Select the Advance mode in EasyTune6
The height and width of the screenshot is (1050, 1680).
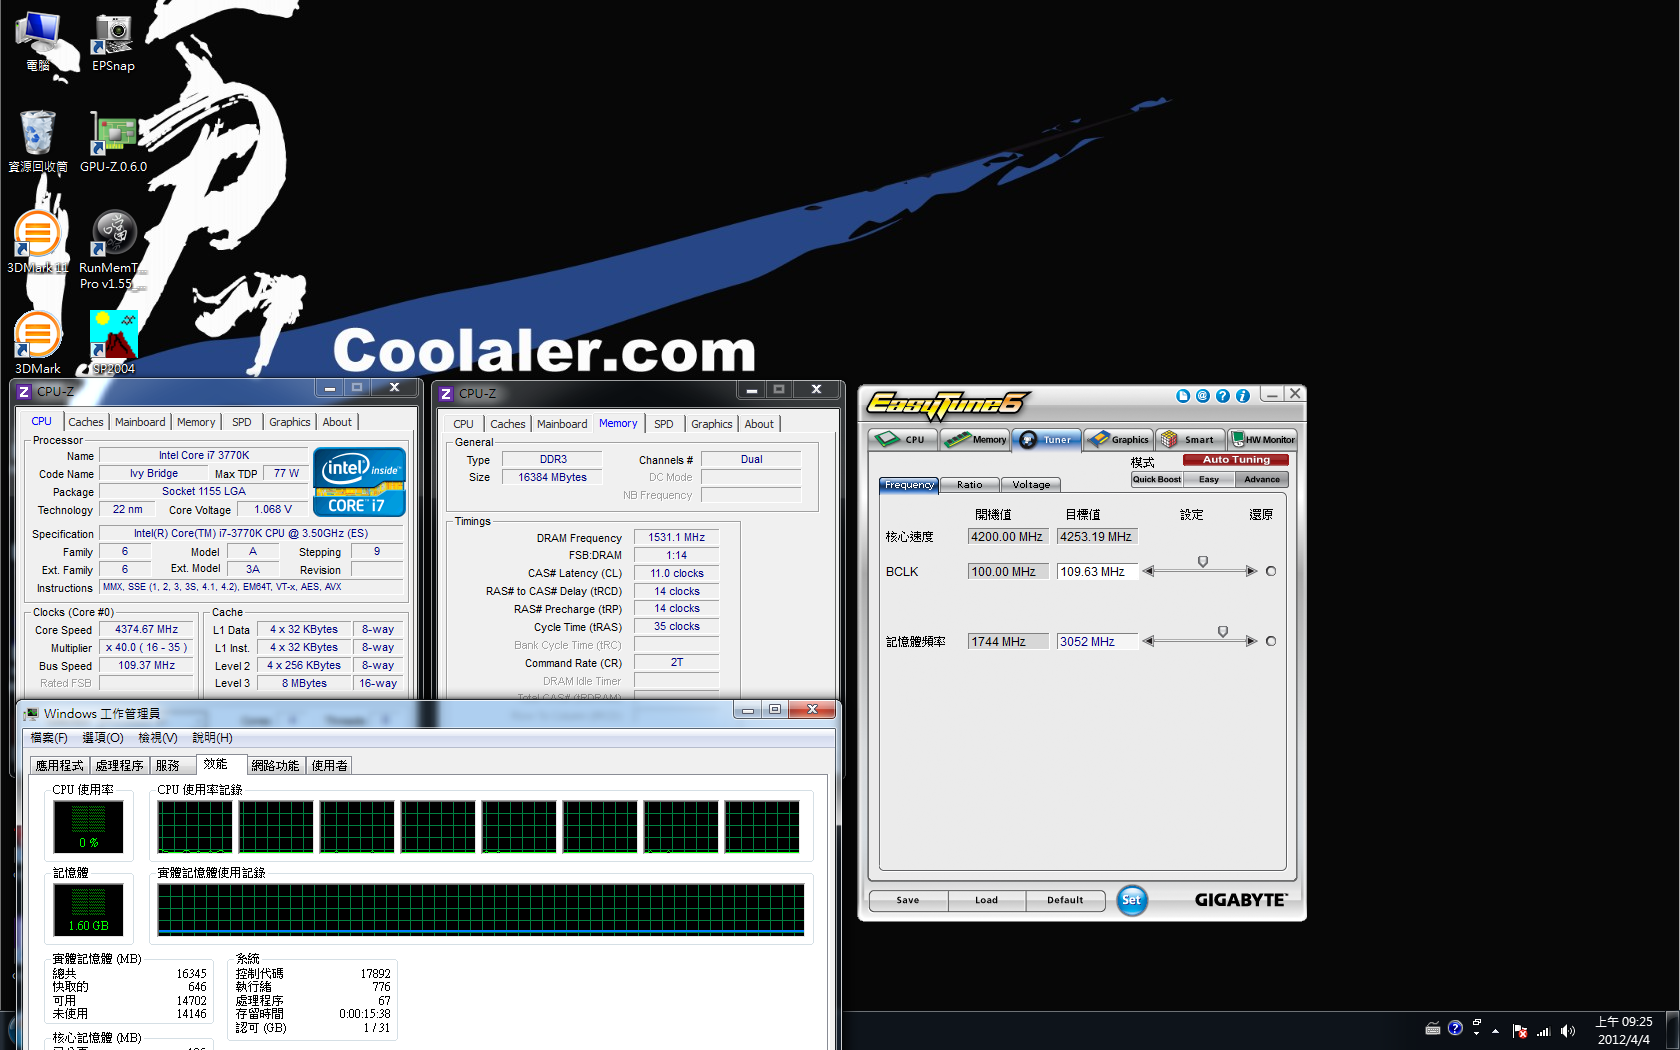[1262, 480]
